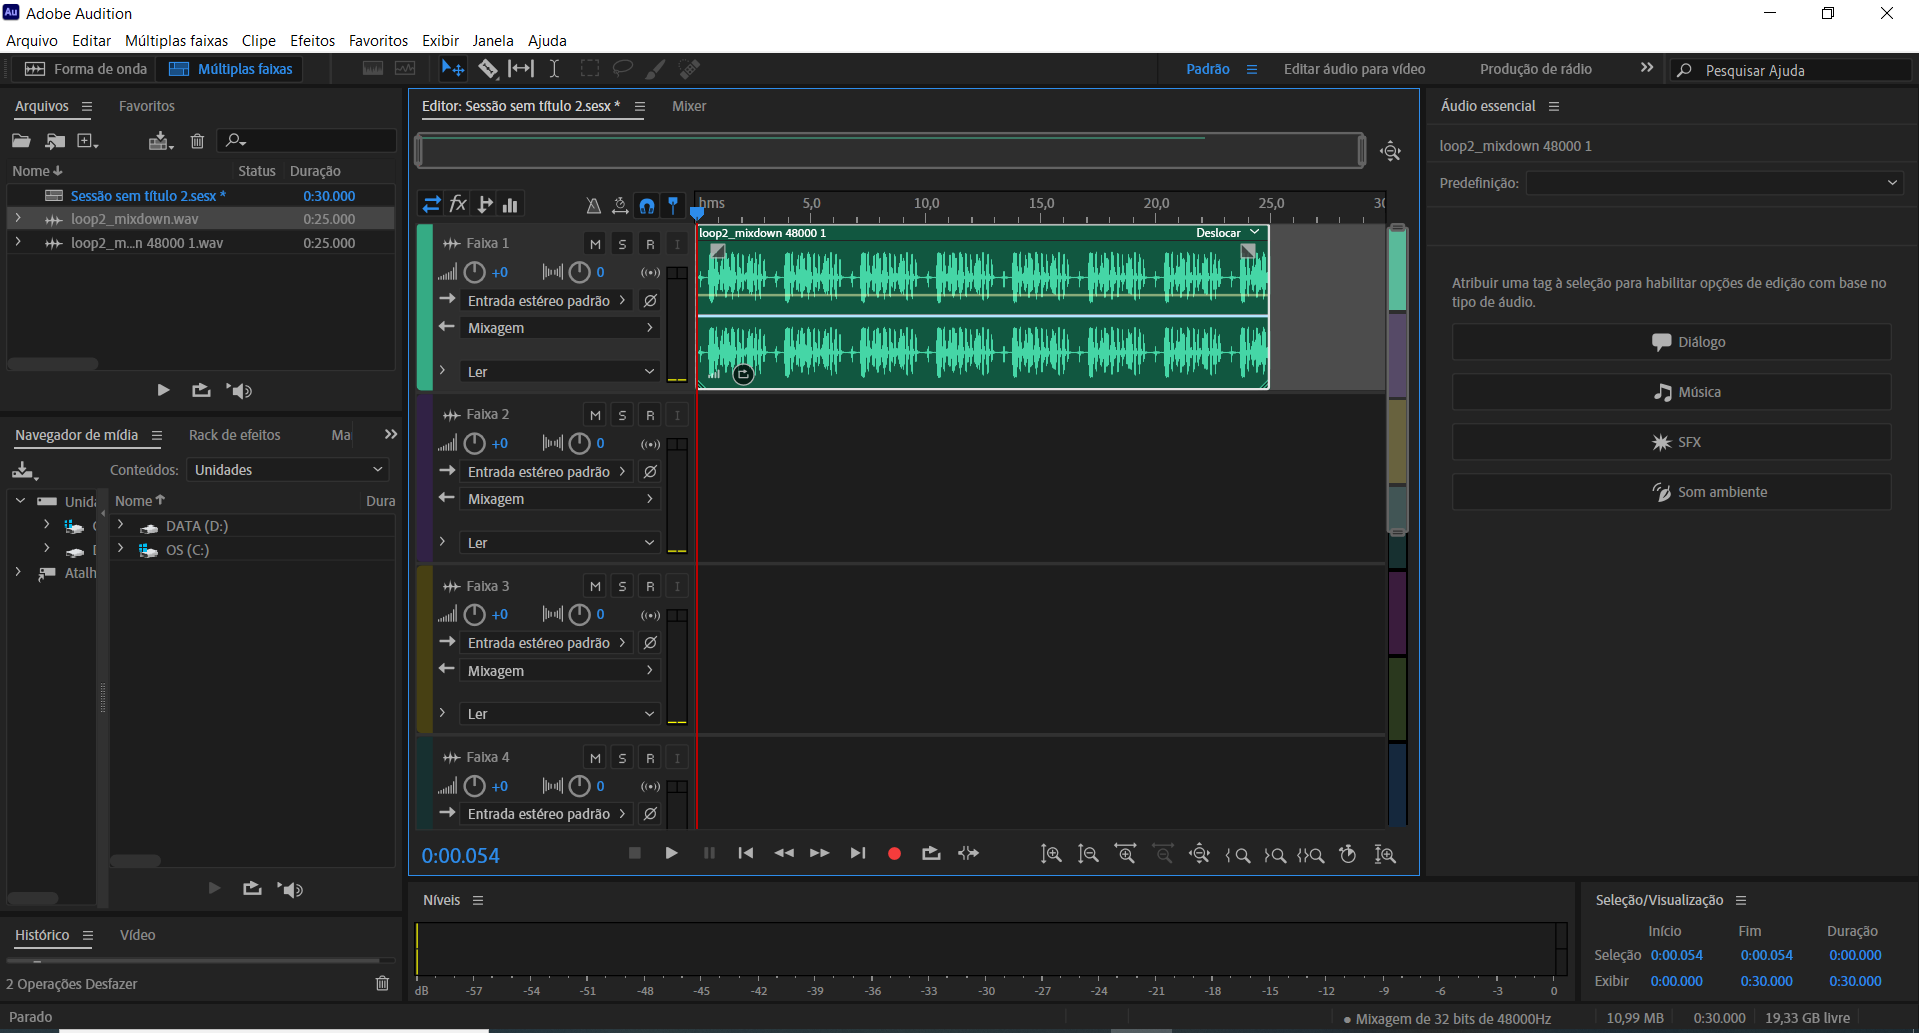Screen dimensions: 1919x1033
Task: Arm Faixa 3 for recording with R
Action: click(x=650, y=587)
